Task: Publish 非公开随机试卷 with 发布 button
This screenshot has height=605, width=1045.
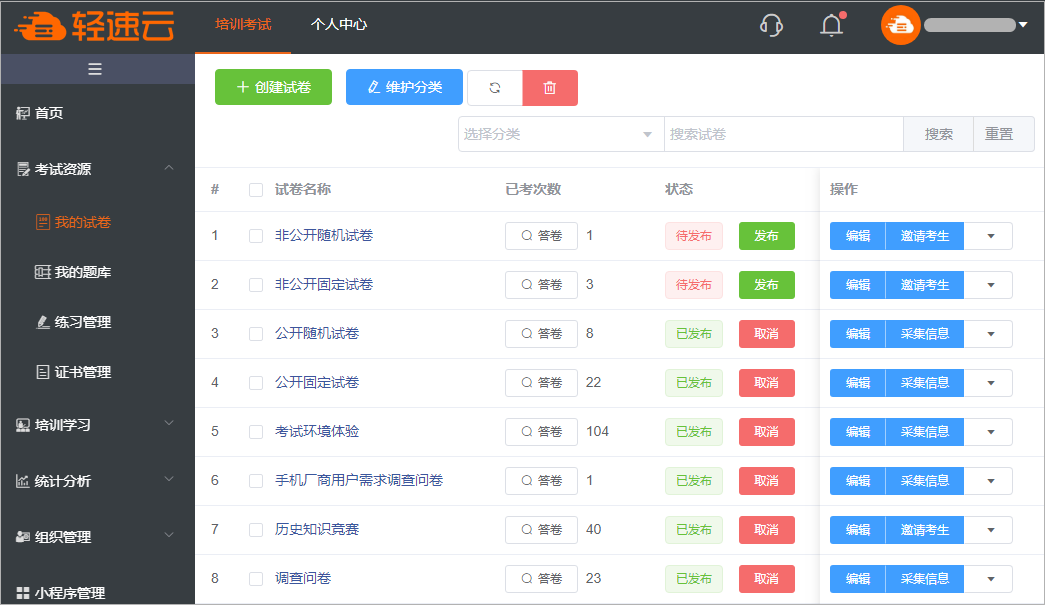Action: click(x=766, y=236)
